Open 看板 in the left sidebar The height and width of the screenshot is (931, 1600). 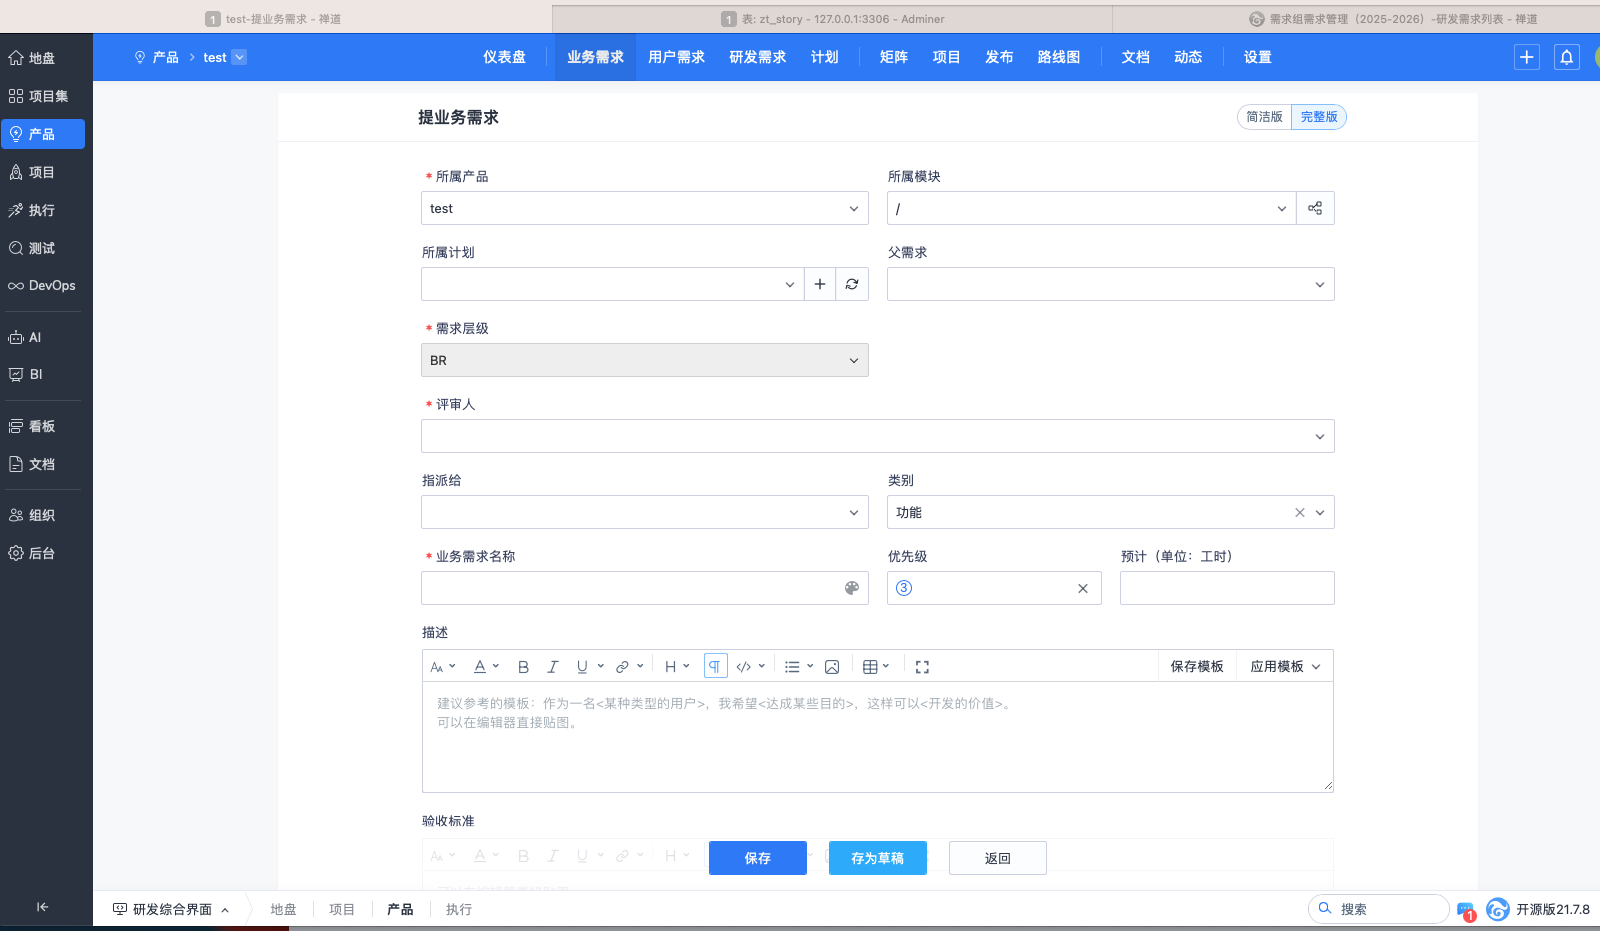coord(43,426)
